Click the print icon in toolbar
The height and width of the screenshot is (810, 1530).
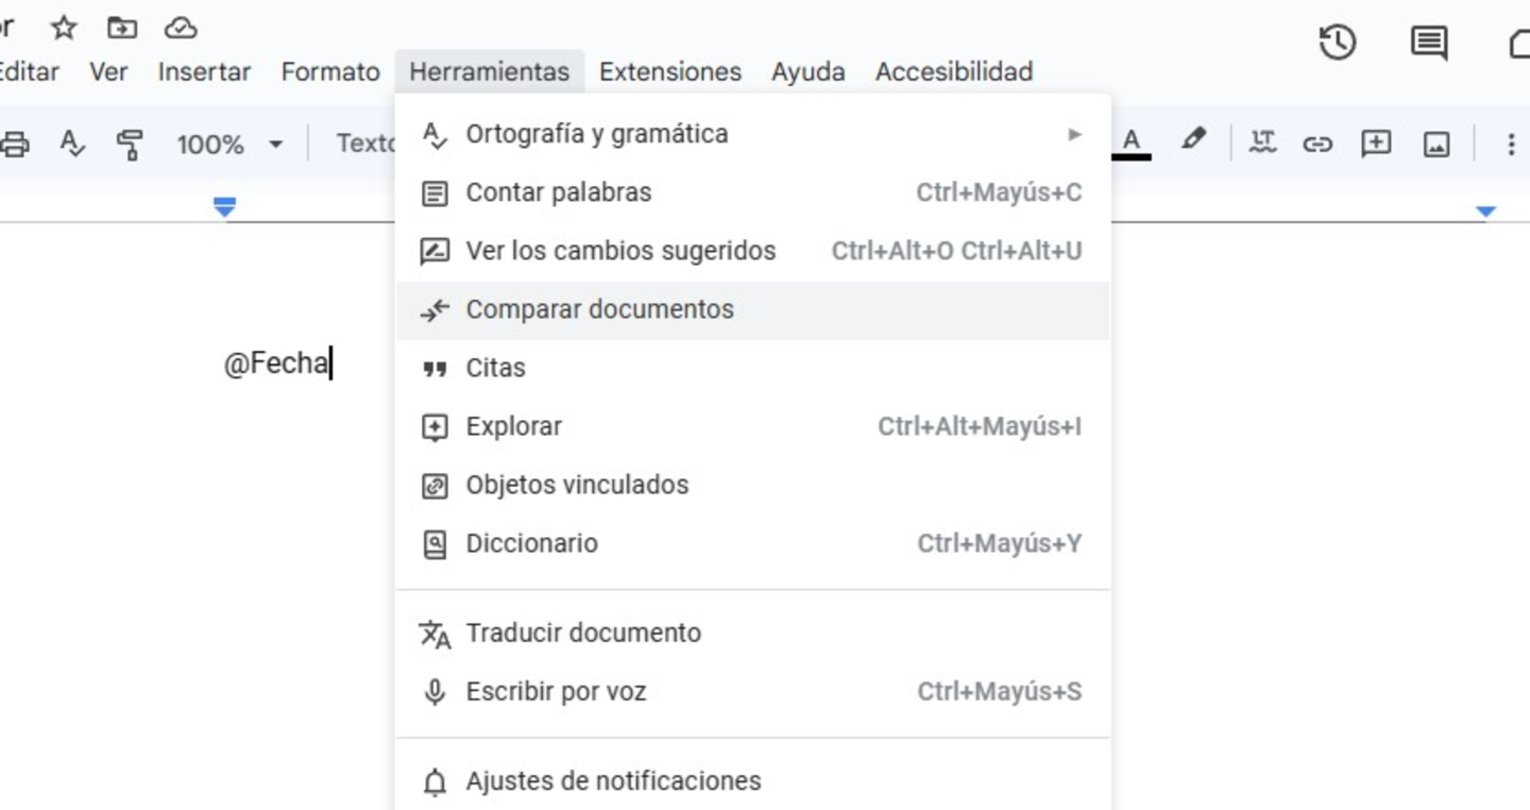[14, 144]
